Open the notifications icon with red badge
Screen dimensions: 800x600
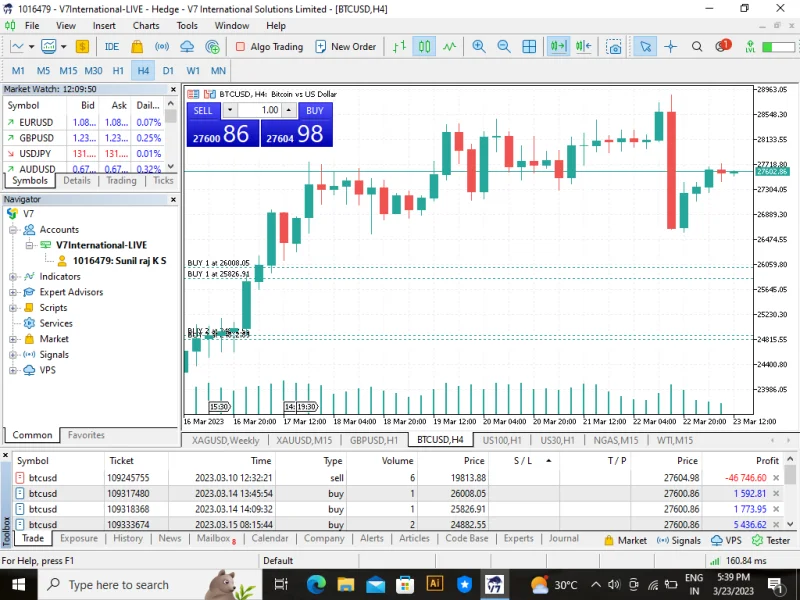point(723,46)
